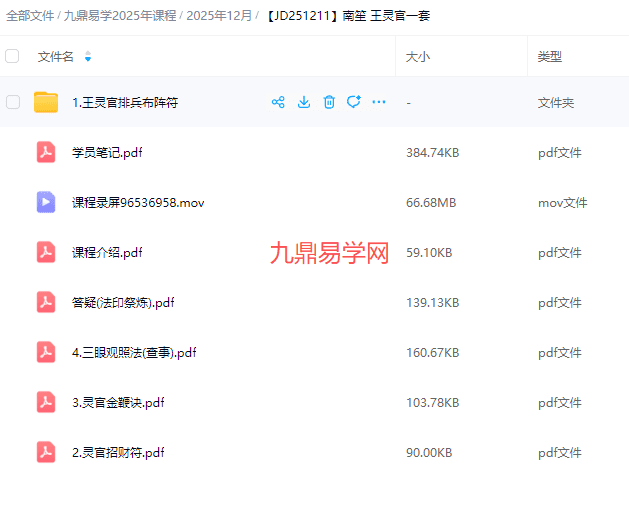This screenshot has height=512, width=629.
Task: Download the 1.王灵官排兵布阵符 folder
Action: (304, 102)
